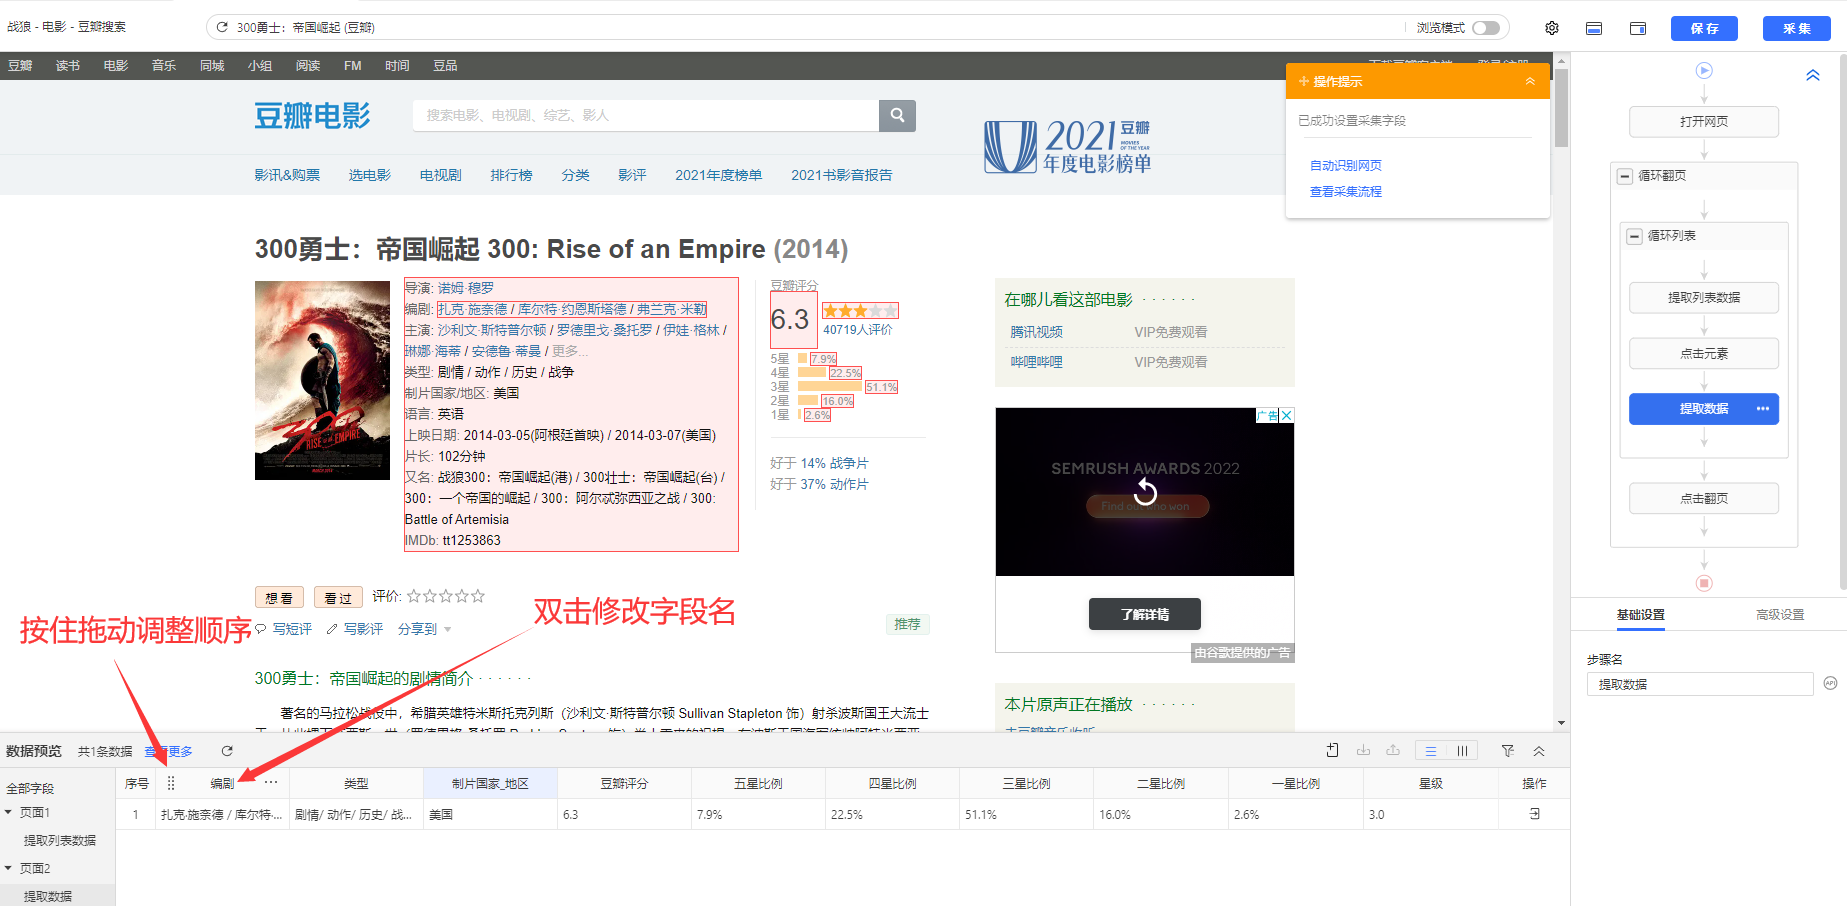Screen dimensions: 1847x906
Task: Collapse the 页面2 tree node
Action: [x=8, y=868]
